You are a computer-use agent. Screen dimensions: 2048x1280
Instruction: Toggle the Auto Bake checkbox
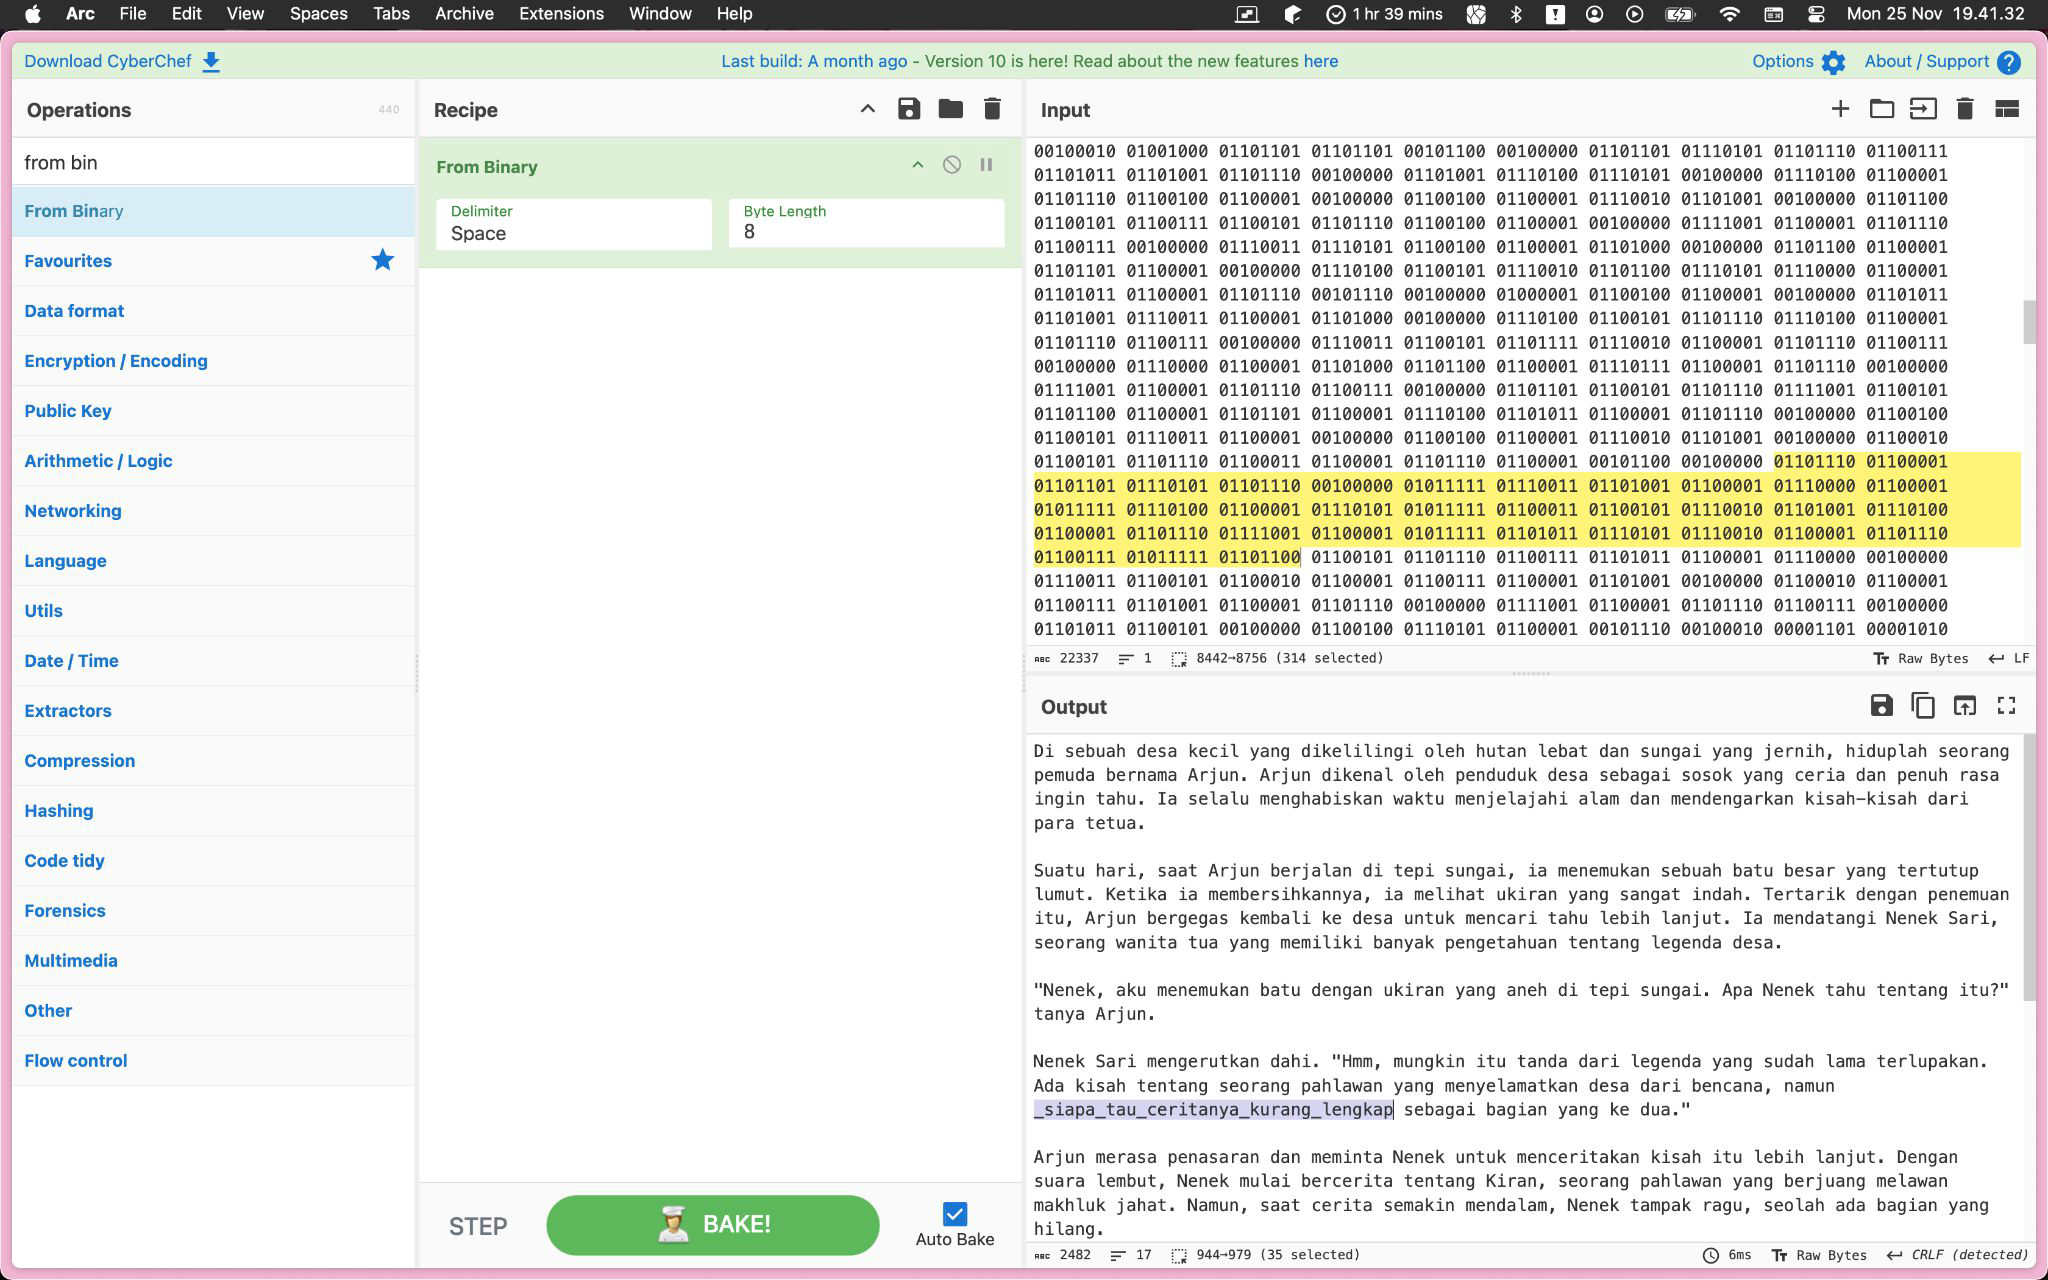click(x=954, y=1214)
